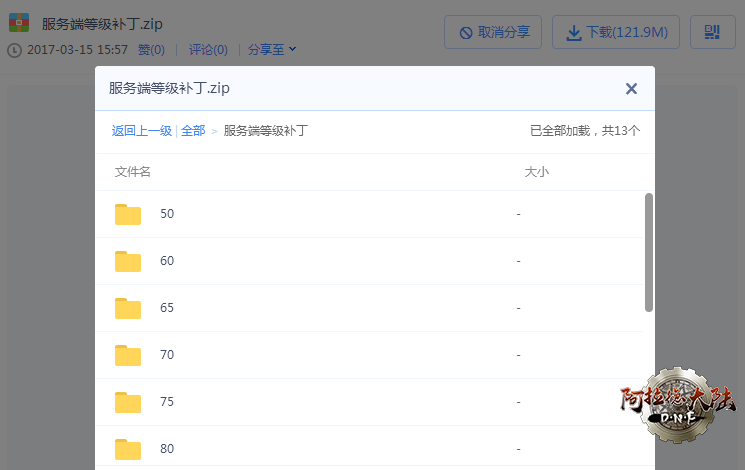The height and width of the screenshot is (470, 745).
Task: Click the 赞(0) like link
Action: coord(151,50)
